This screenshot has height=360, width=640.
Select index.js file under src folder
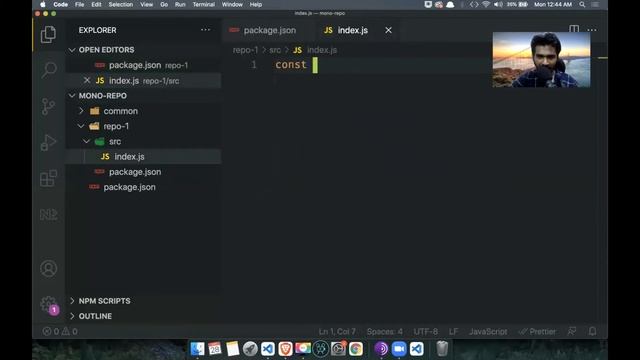point(144,156)
